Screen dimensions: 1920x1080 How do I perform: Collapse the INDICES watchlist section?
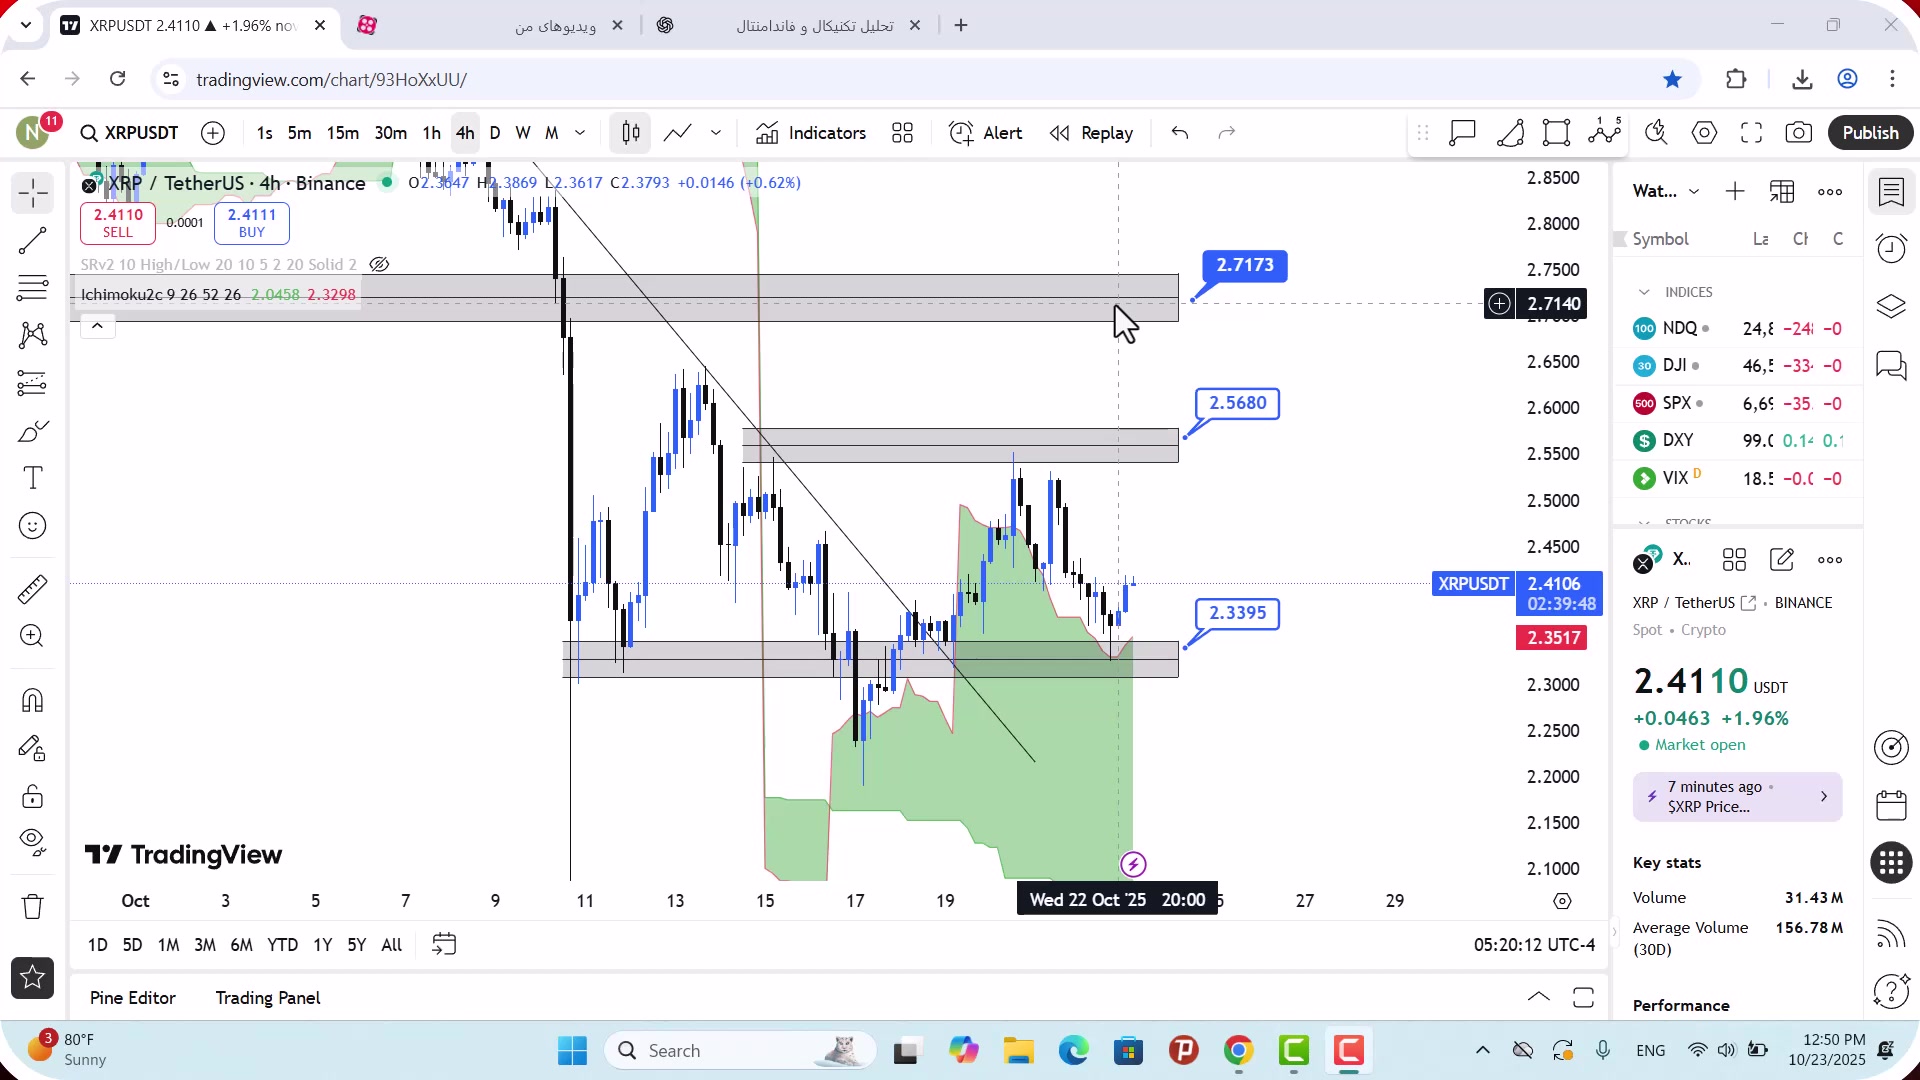point(1644,292)
